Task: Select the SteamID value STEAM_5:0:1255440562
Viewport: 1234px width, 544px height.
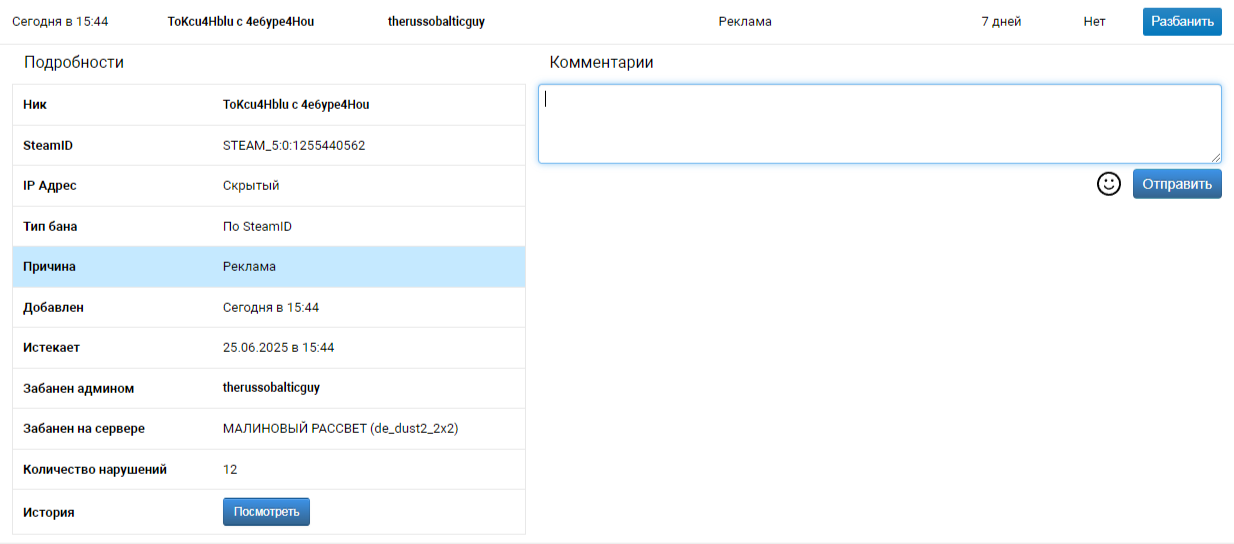Action: 294,145
